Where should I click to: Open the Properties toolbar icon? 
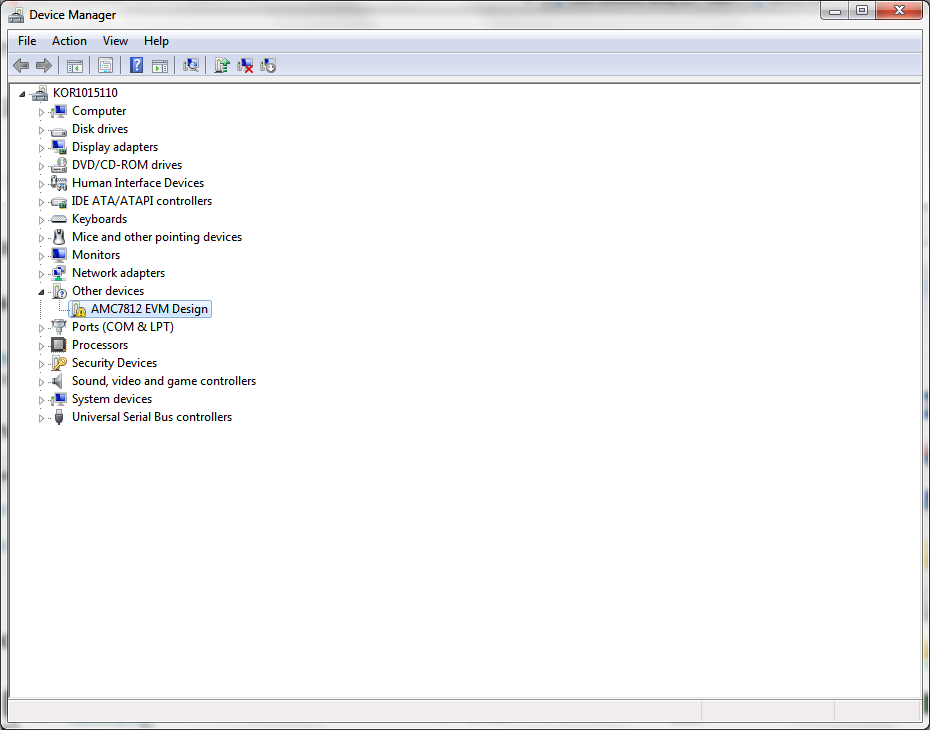pyautogui.click(x=106, y=65)
